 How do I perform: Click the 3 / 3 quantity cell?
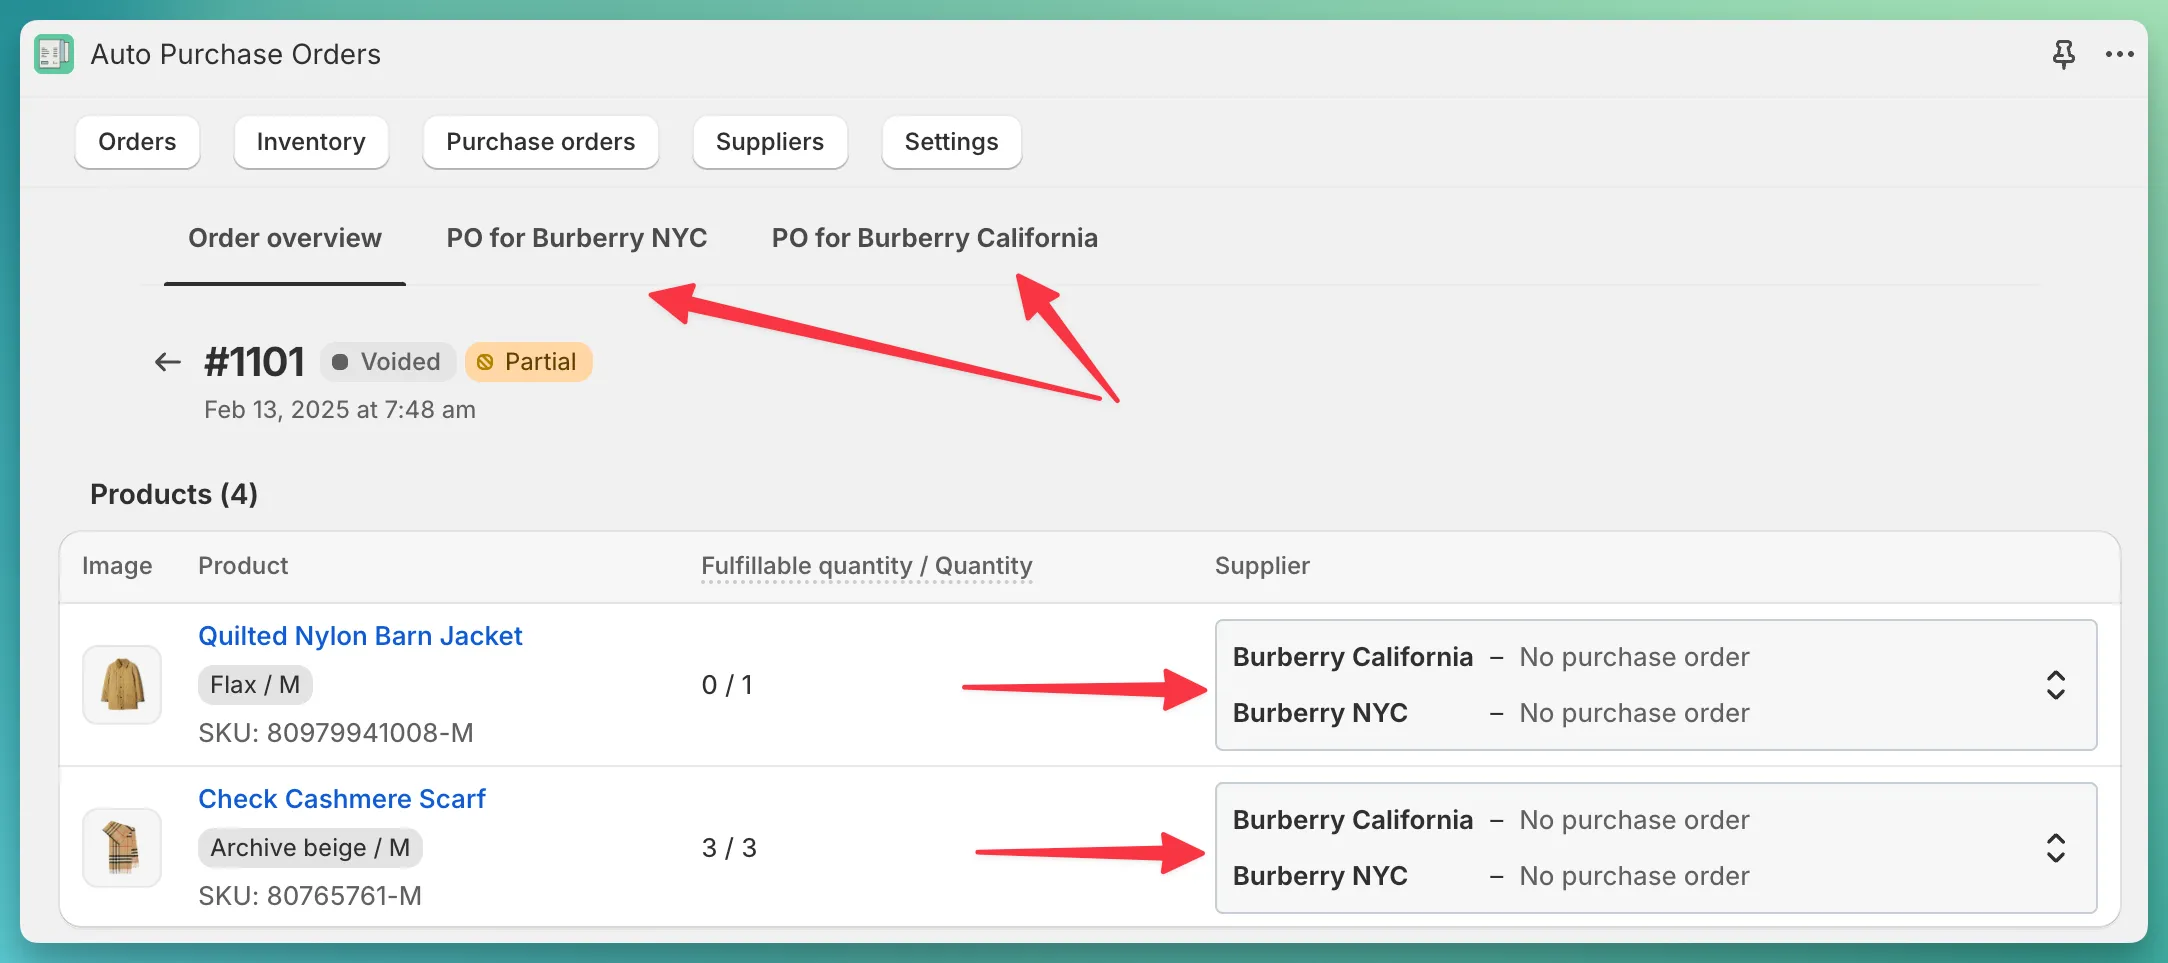[729, 848]
